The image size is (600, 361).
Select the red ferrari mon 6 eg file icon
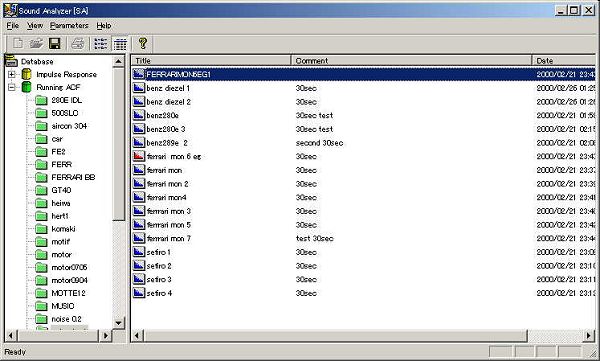(139, 156)
